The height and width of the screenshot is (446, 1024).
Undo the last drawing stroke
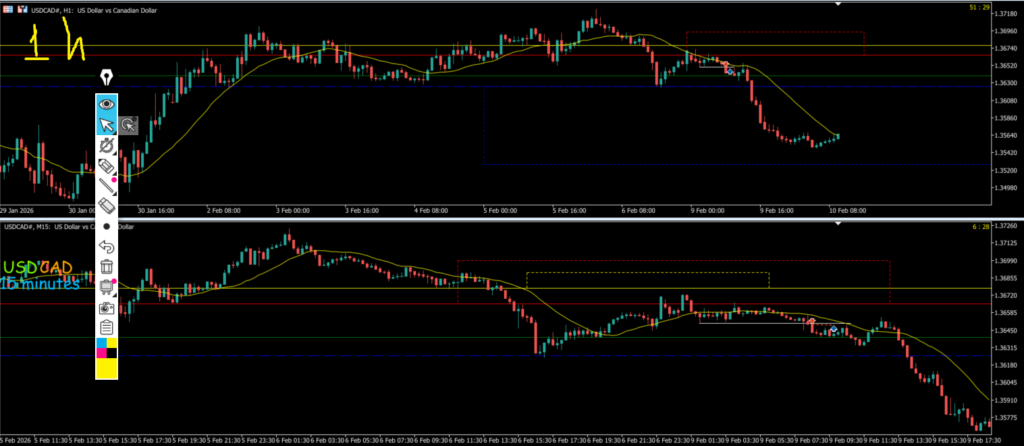tap(106, 246)
